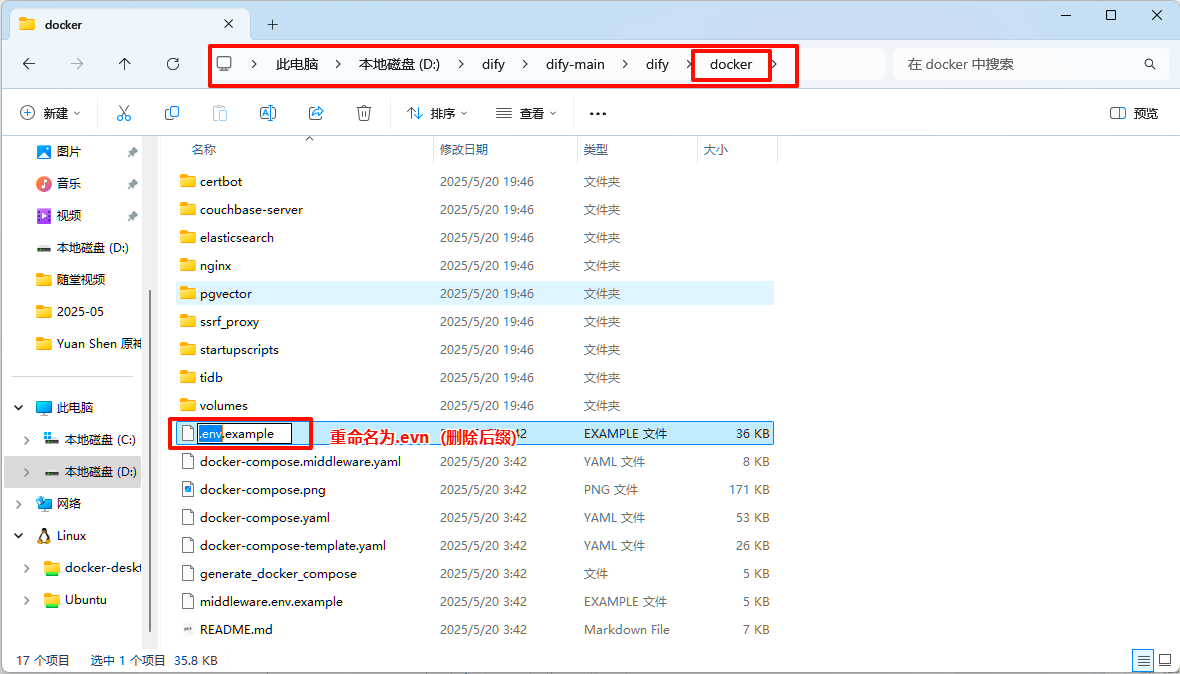Sort by the 大小 column header
Viewport: 1180px width, 674px height.
738,150
